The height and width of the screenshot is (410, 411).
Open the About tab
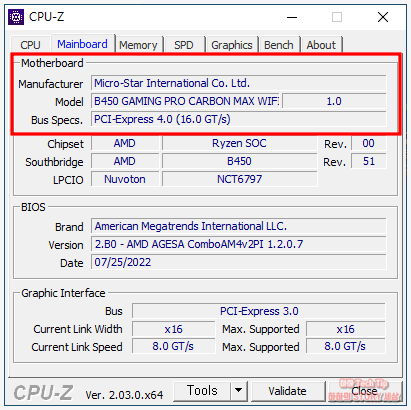[x=321, y=45]
